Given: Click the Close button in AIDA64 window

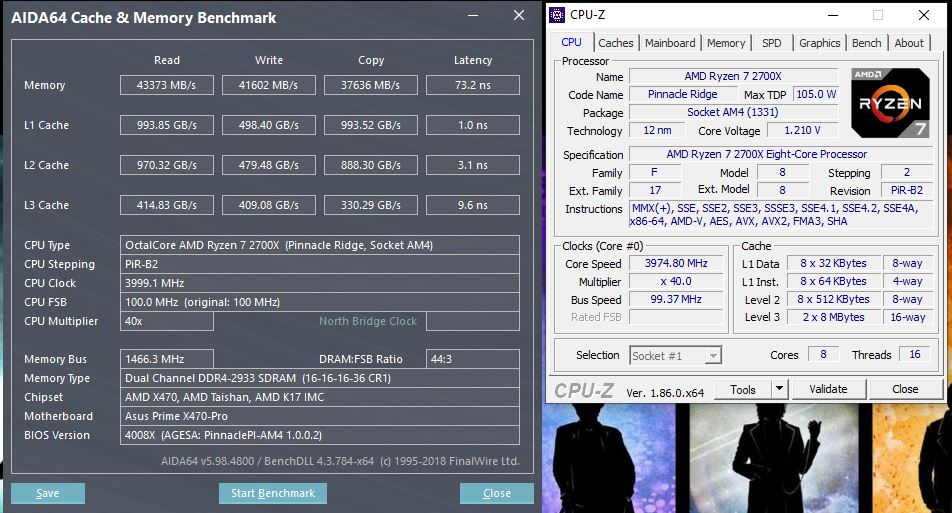Looking at the screenshot, I should (x=497, y=494).
